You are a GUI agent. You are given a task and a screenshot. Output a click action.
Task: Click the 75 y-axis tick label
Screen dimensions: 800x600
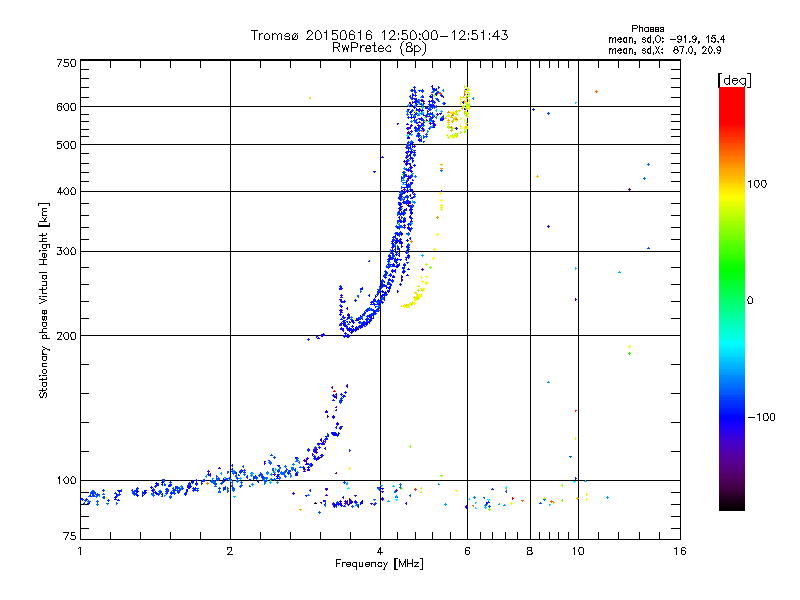(70, 536)
